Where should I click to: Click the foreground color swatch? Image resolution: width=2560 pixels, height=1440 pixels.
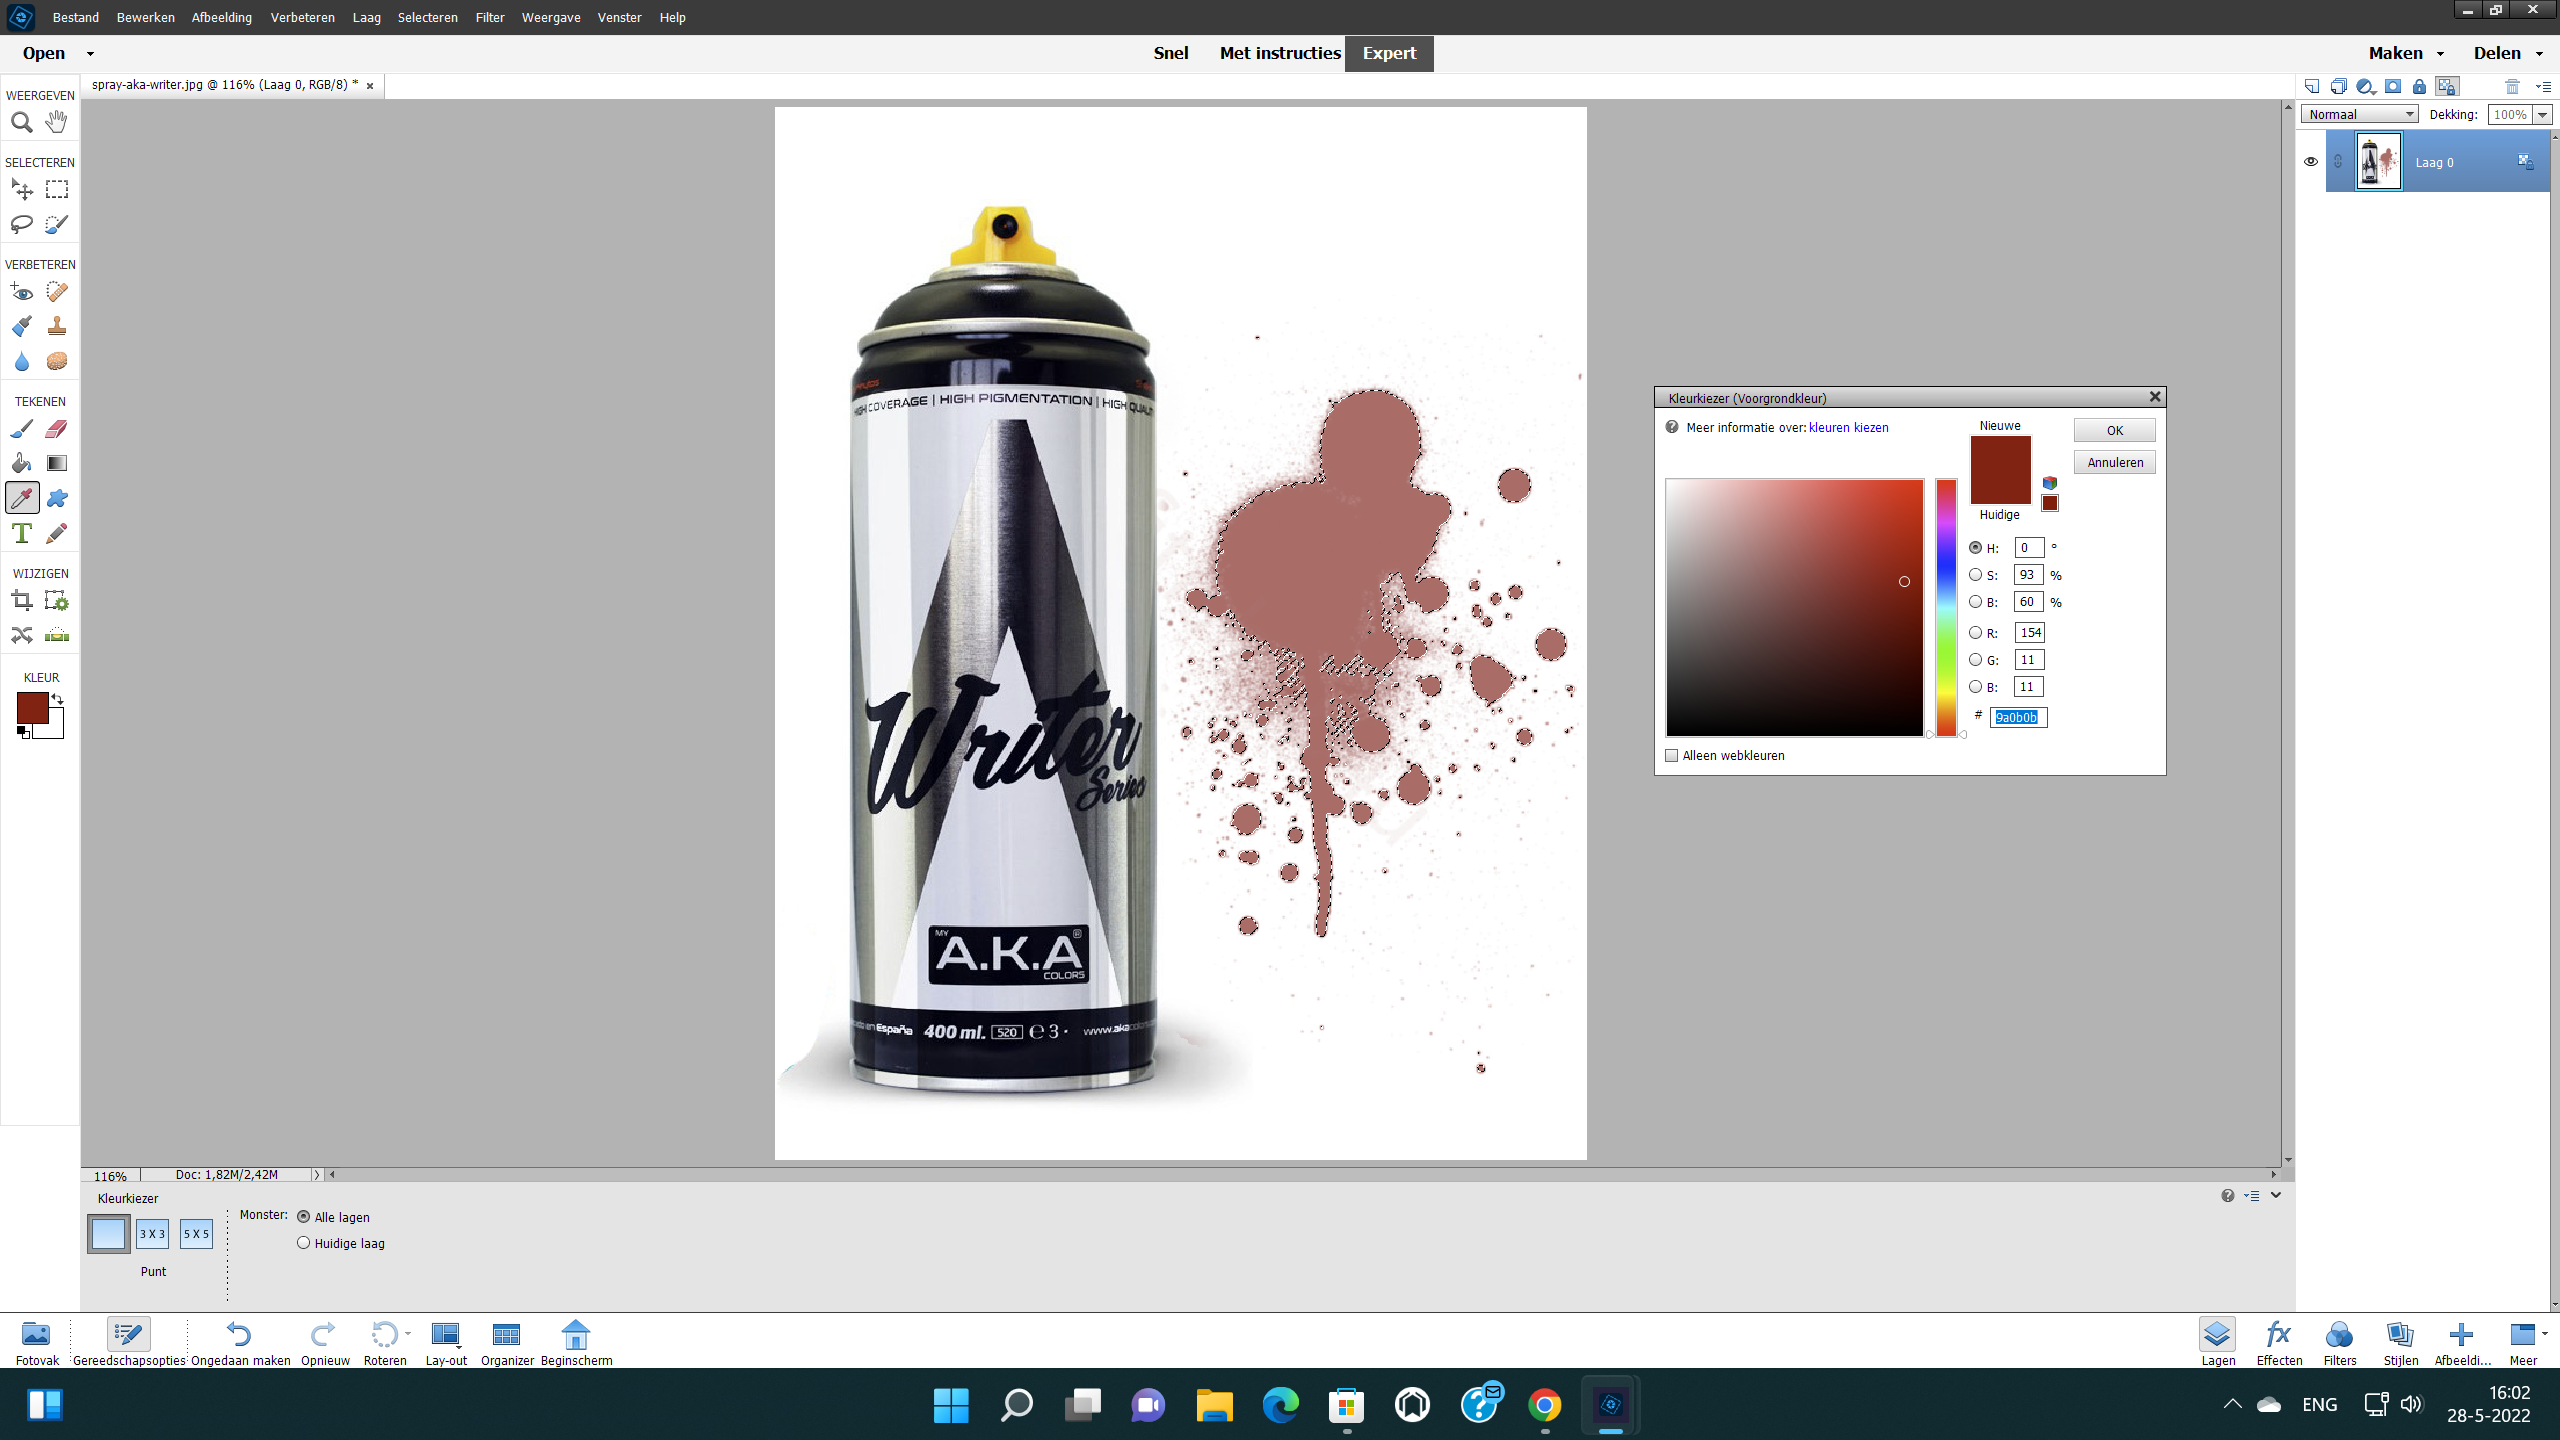[x=33, y=708]
